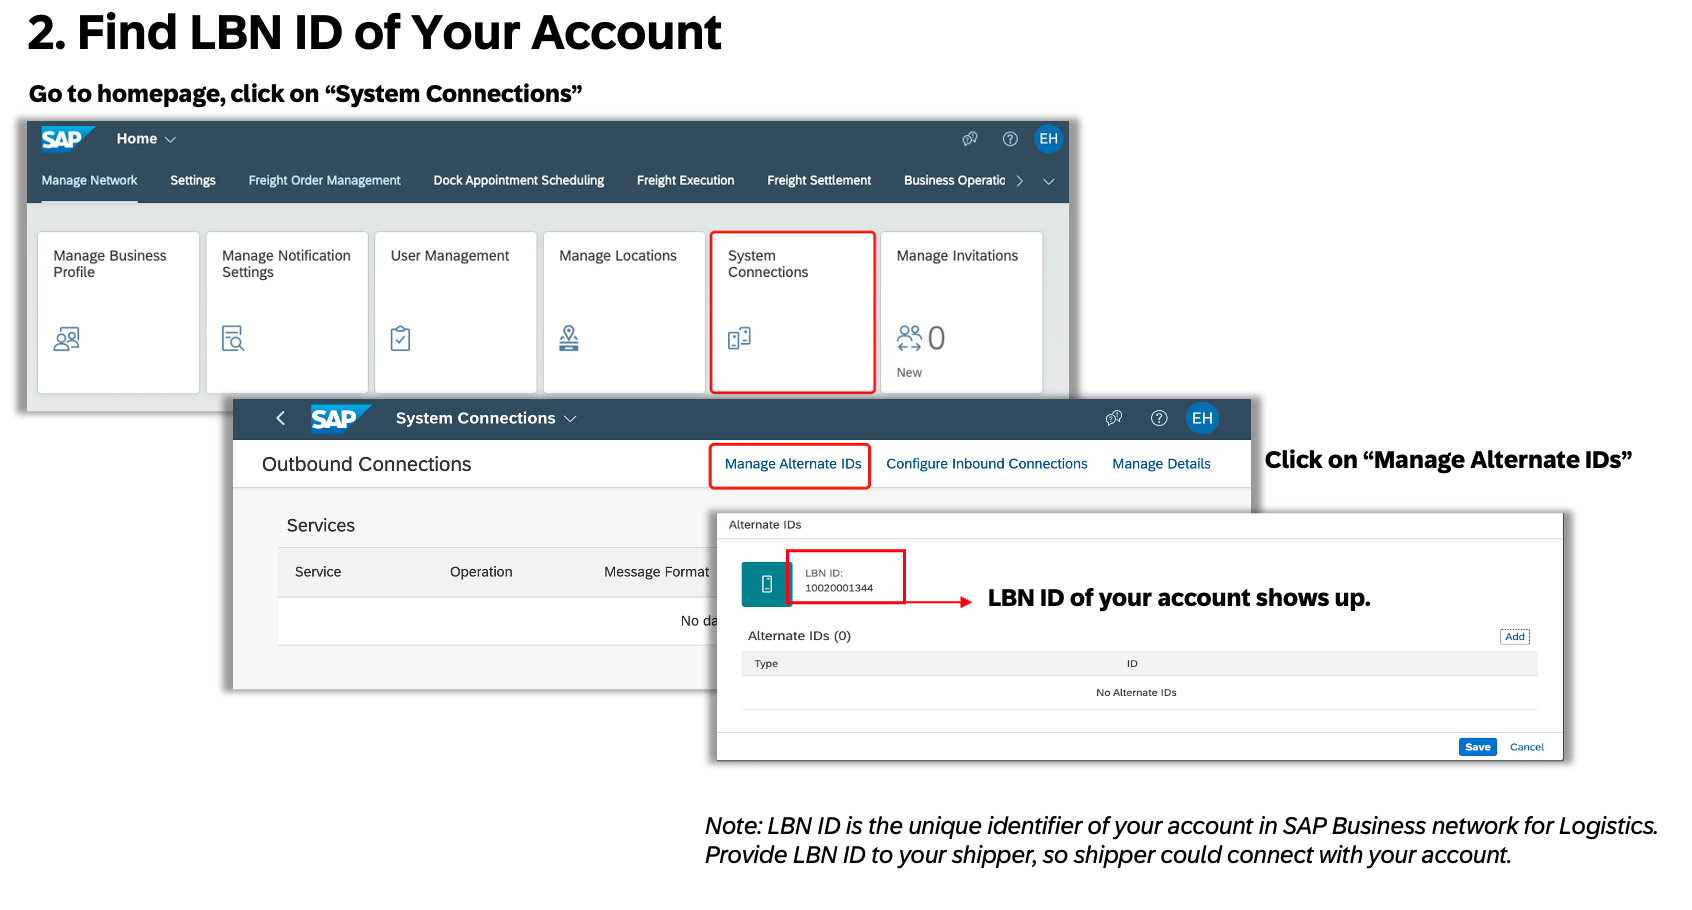The width and height of the screenshot is (1692, 910).
Task: Select Freight Execution tab
Action: (x=685, y=180)
